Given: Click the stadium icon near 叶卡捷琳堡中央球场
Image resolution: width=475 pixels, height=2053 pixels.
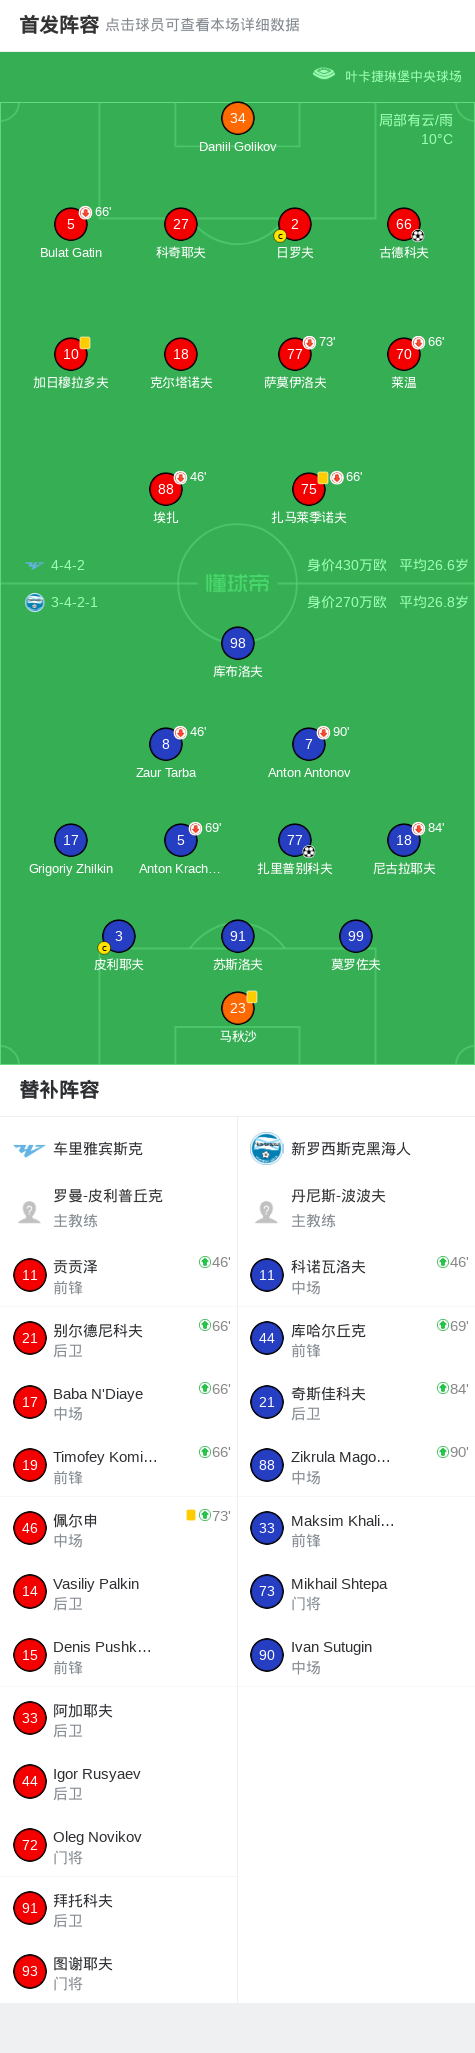Looking at the screenshot, I should click(324, 74).
